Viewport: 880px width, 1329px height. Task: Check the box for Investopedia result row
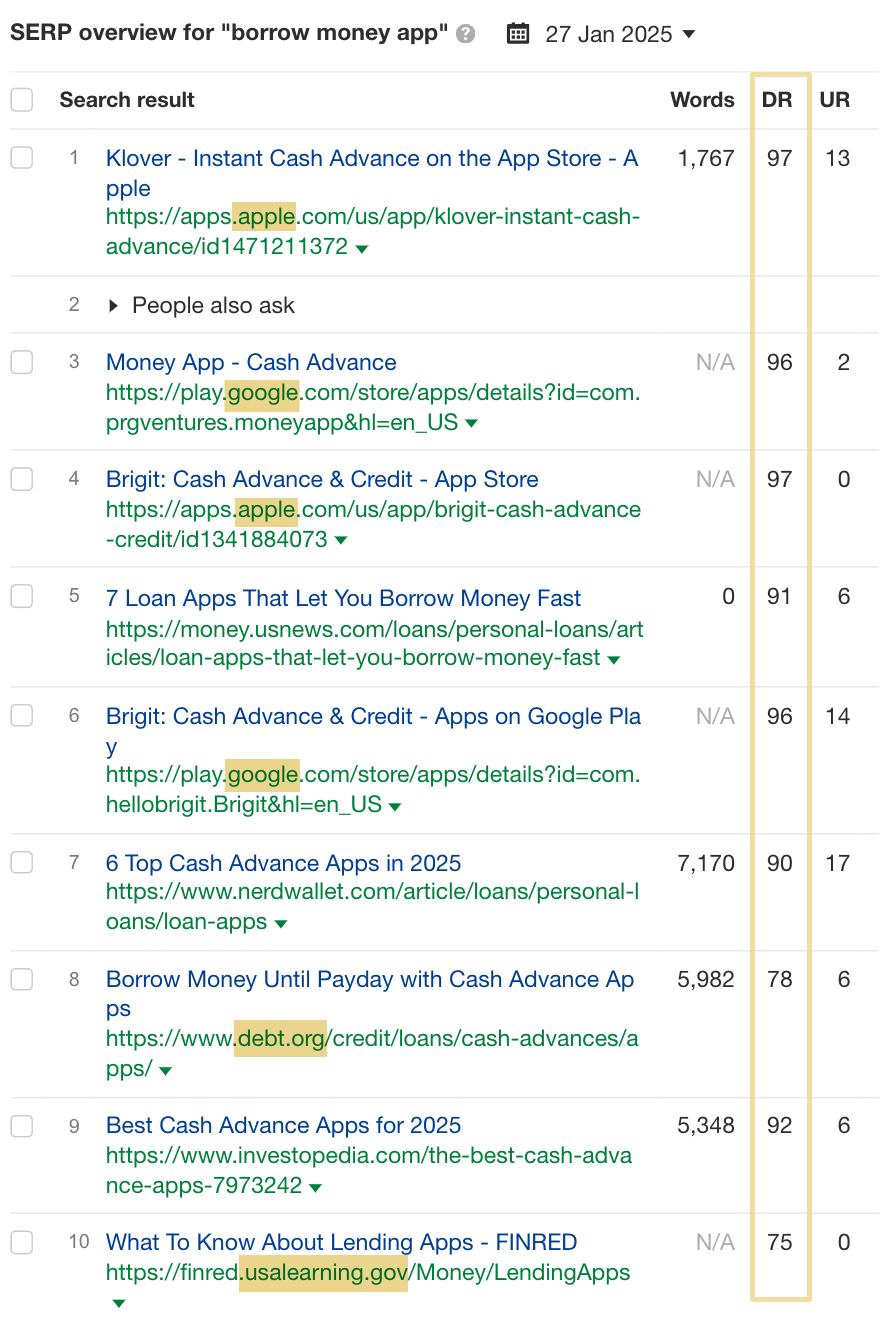click(21, 1125)
